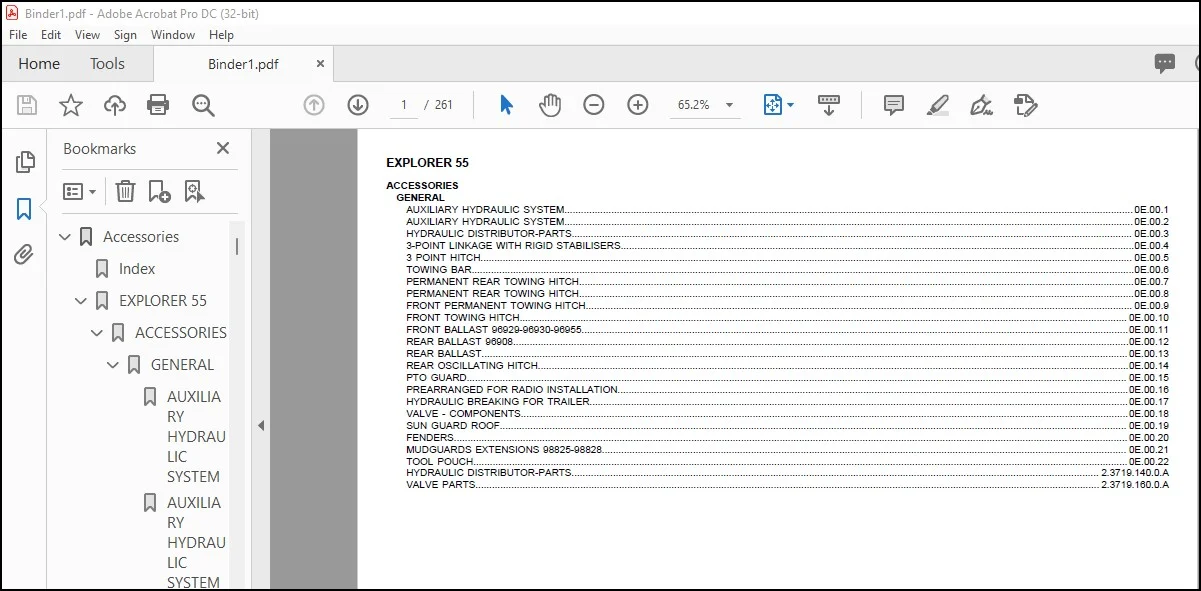This screenshot has height=591, width=1201.
Task: Switch to the Home tab
Action: (x=39, y=64)
